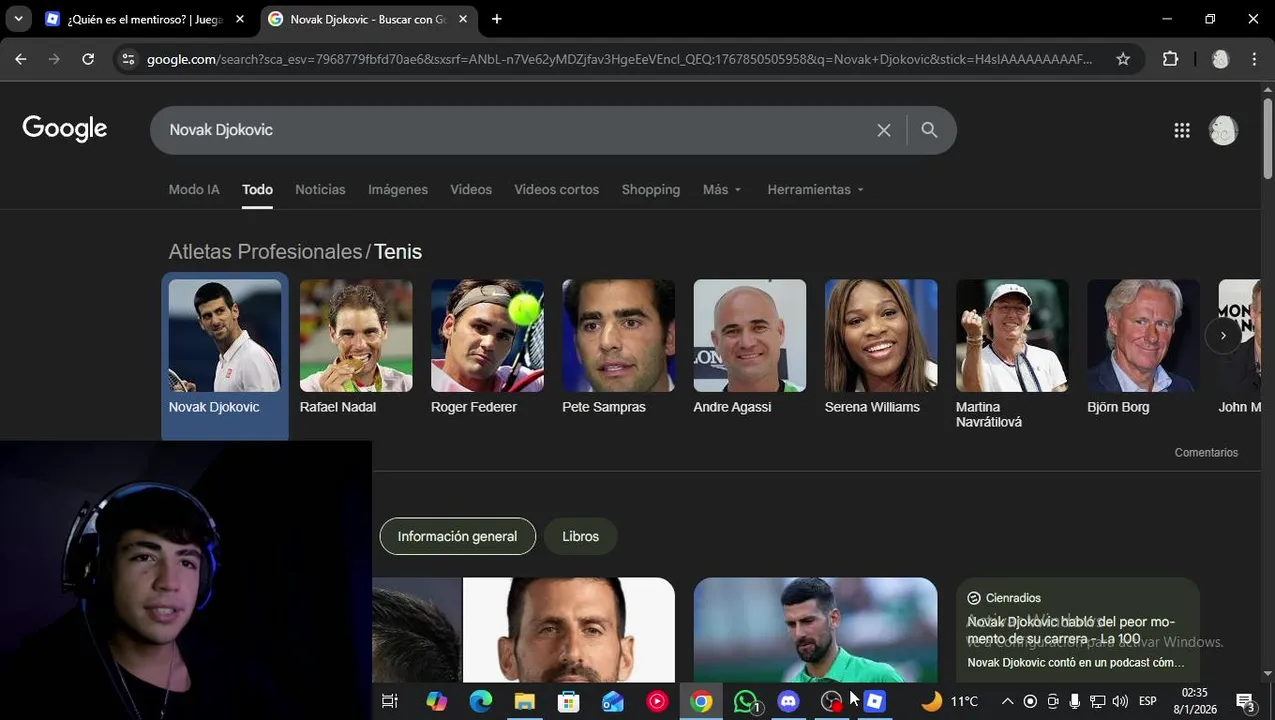Viewport: 1275px width, 720px height.
Task: Select the Björn Borg card
Action: pos(1143,347)
